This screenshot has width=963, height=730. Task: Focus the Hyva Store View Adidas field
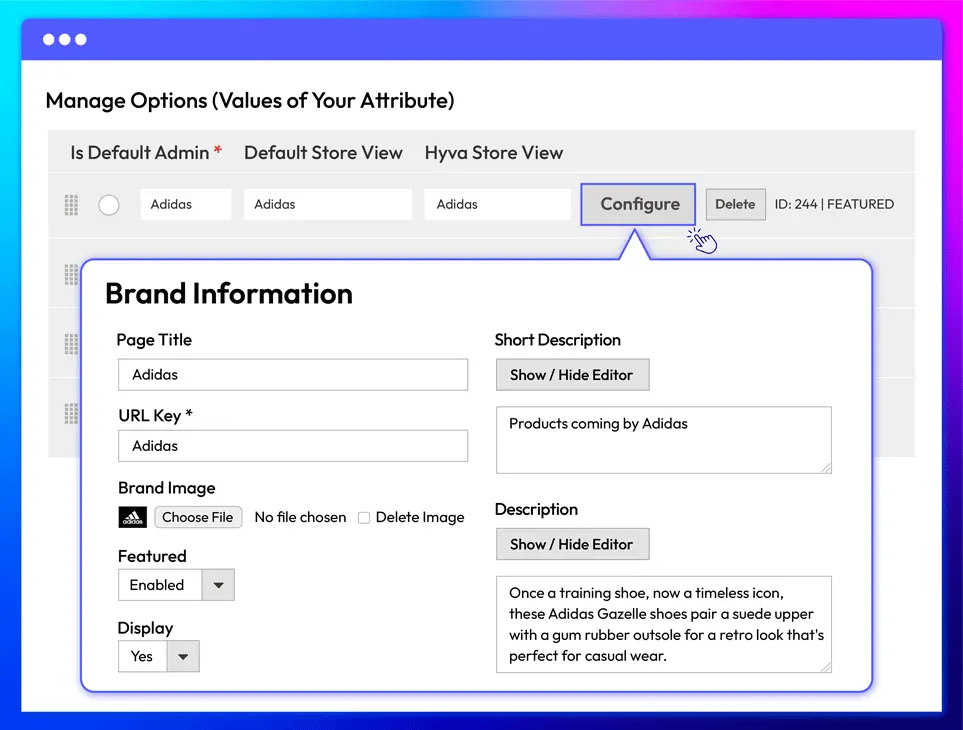click(x=497, y=204)
